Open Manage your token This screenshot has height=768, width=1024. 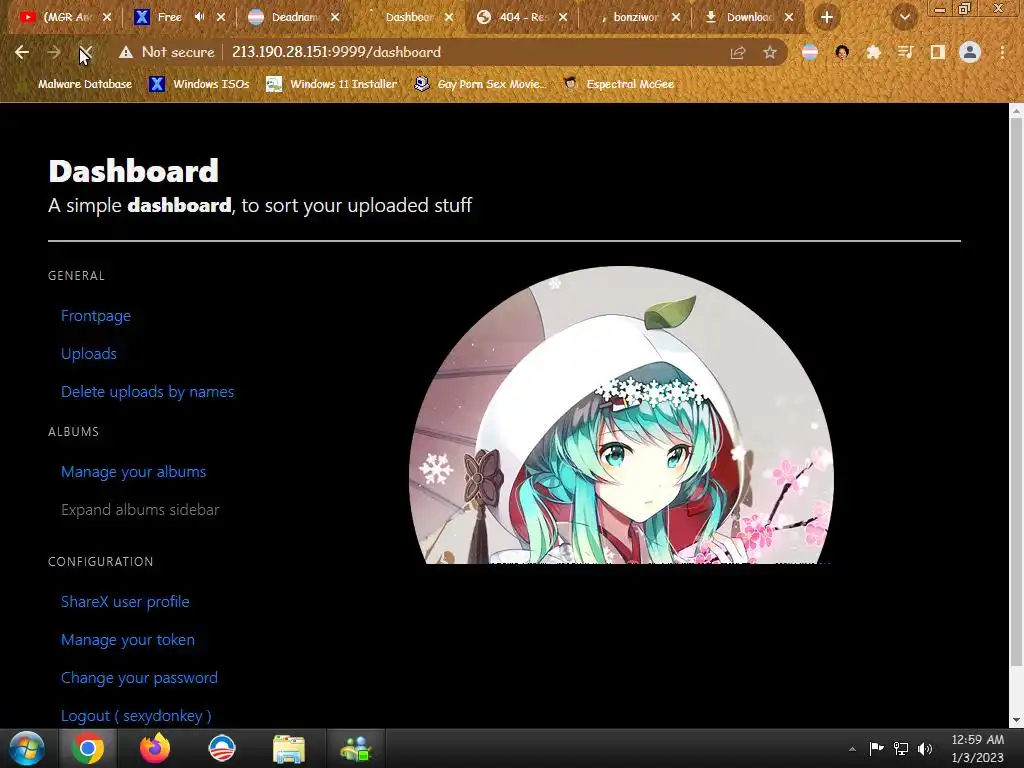click(128, 640)
